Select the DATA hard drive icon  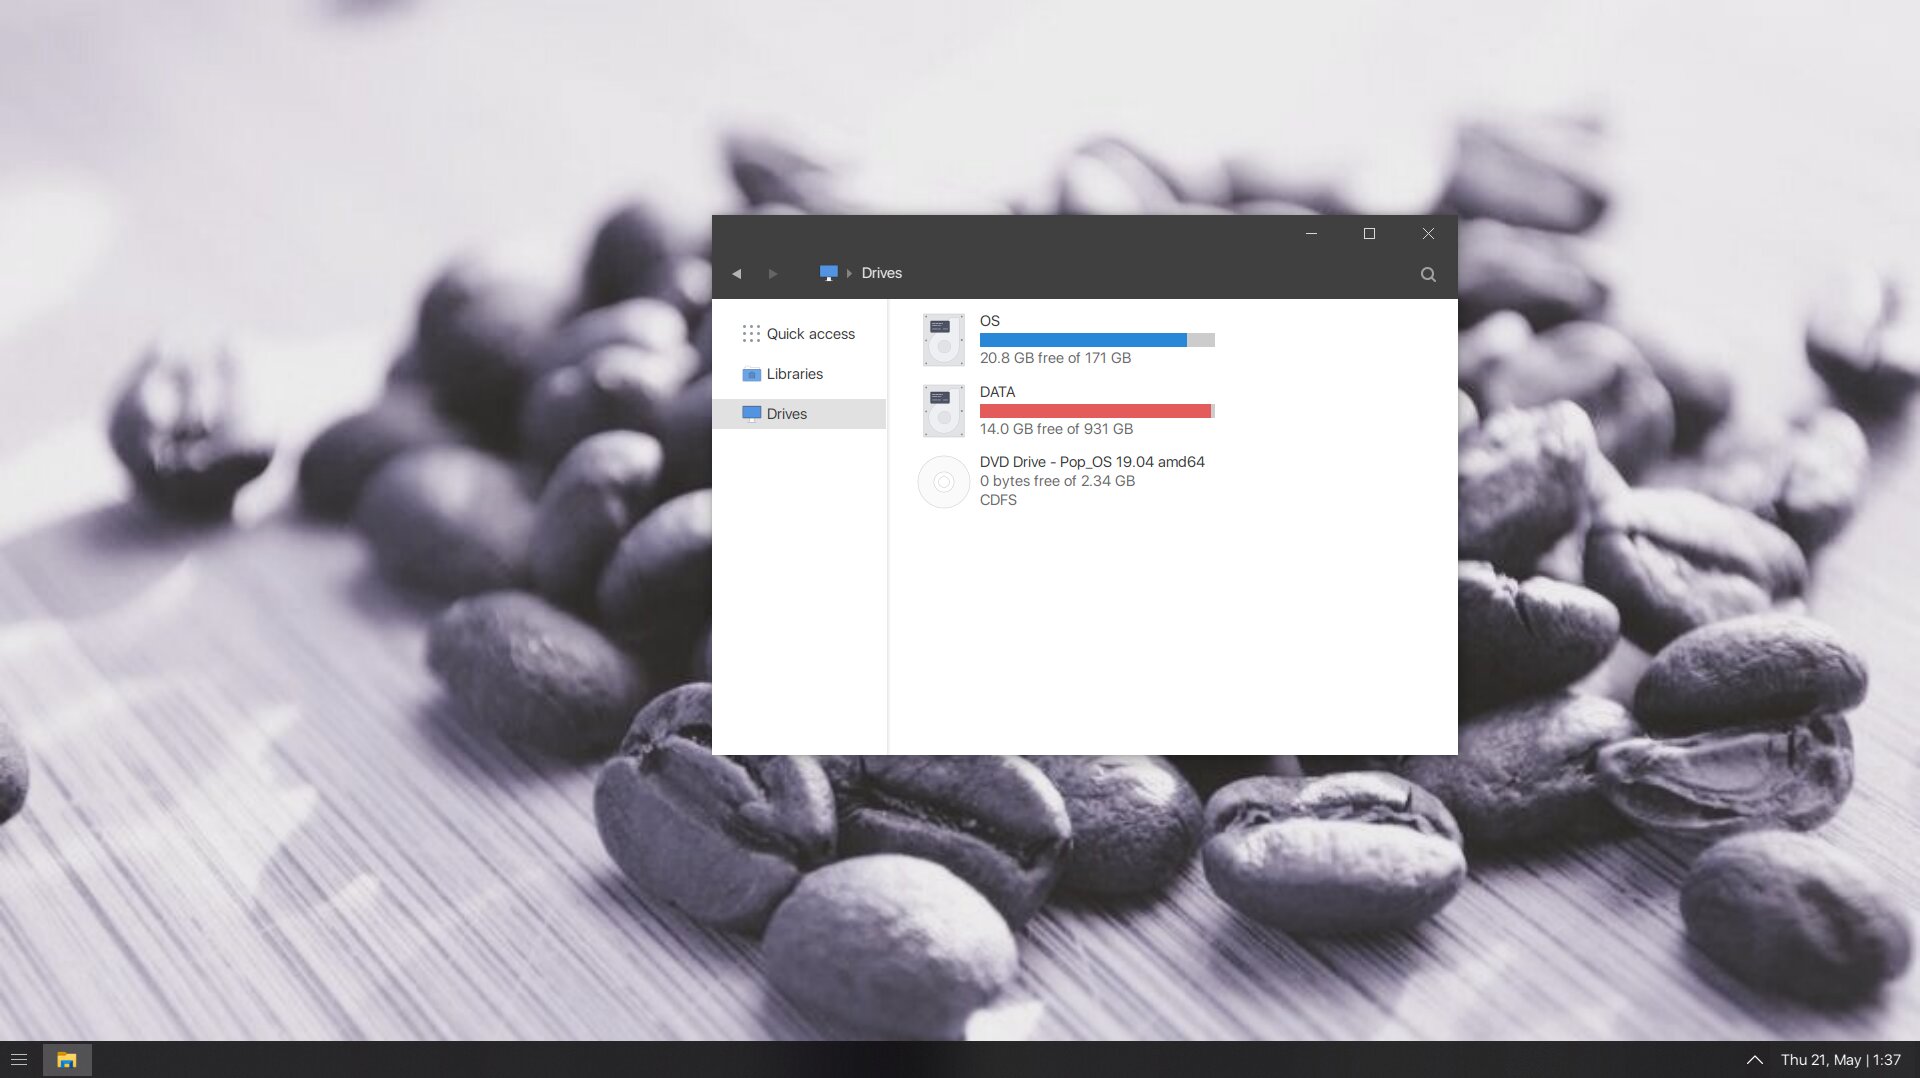coord(943,411)
